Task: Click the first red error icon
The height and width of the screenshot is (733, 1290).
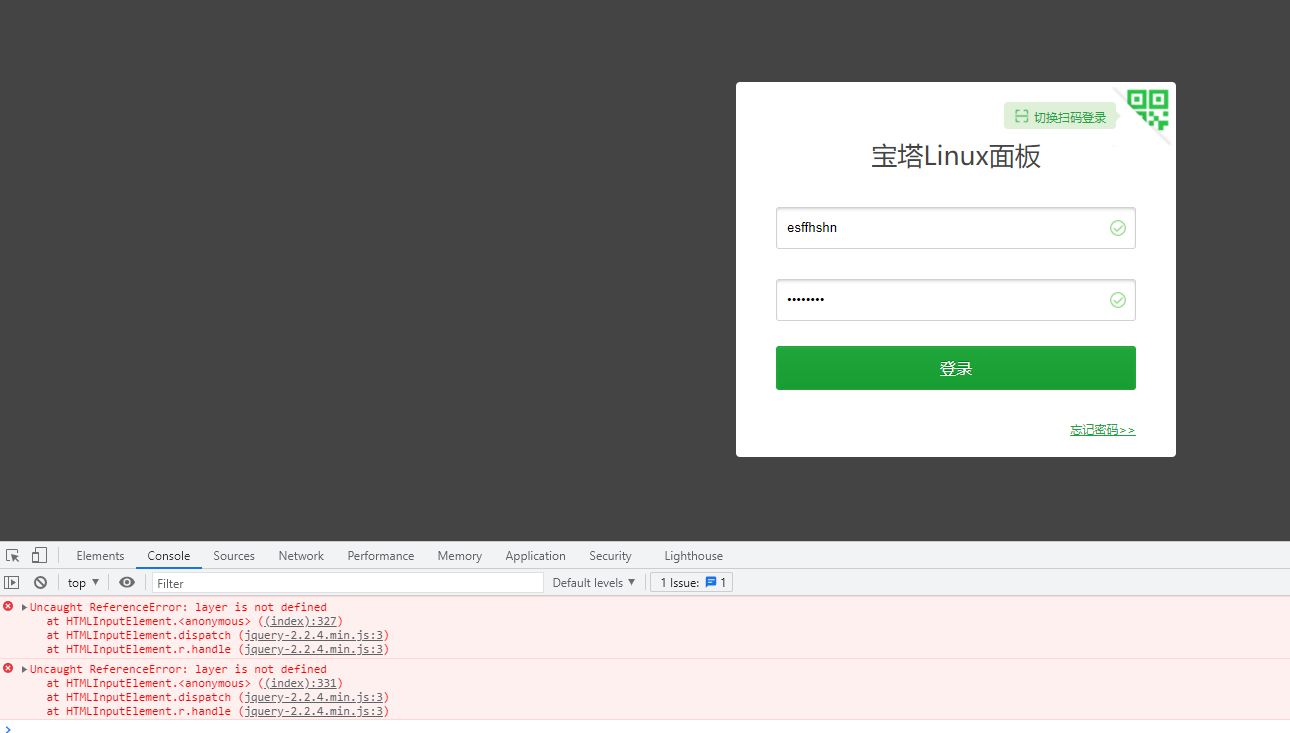Action: tap(8, 607)
